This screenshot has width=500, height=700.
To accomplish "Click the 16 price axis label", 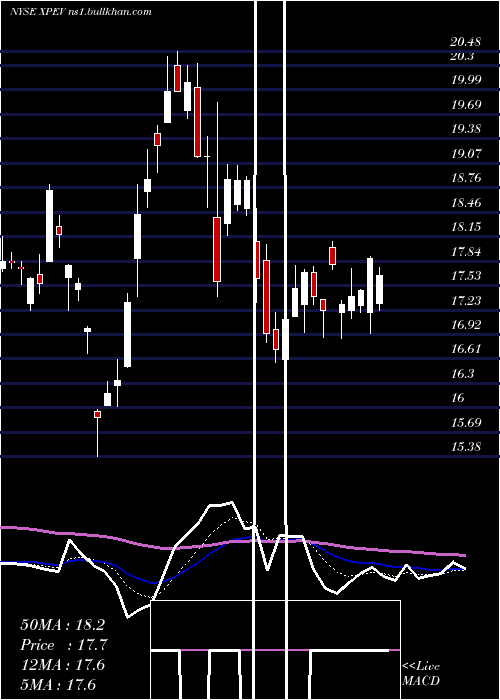I will click(x=458, y=397).
